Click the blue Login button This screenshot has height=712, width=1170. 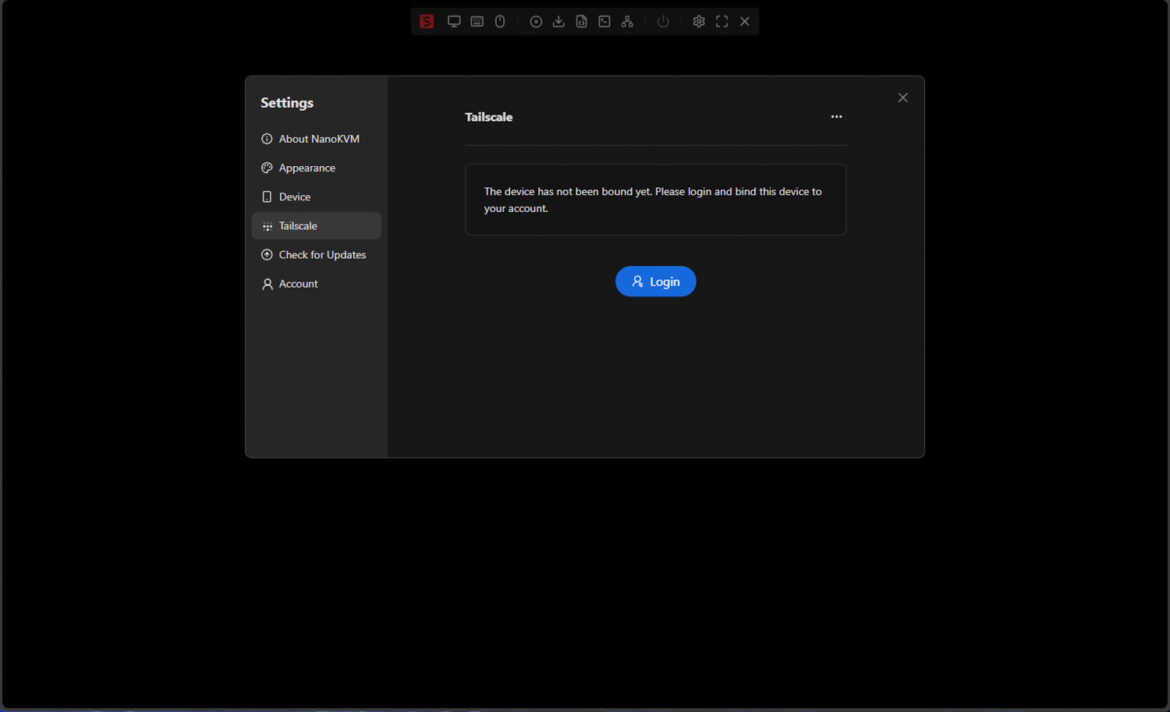(655, 281)
